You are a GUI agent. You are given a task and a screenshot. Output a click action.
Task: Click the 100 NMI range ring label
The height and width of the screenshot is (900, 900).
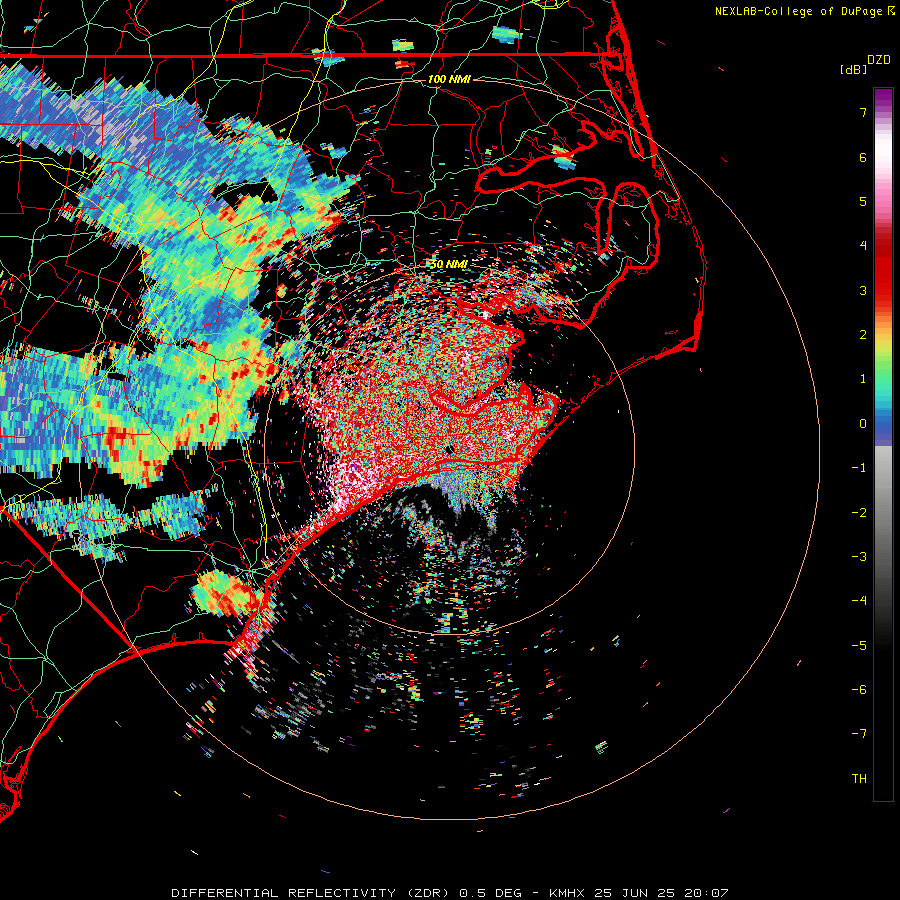(449, 79)
